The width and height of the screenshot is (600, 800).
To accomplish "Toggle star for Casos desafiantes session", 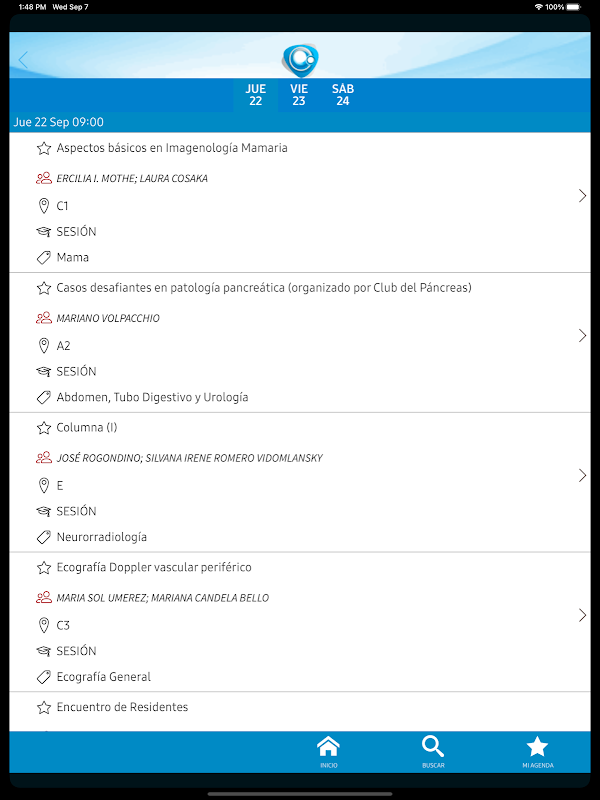I will tap(44, 288).
